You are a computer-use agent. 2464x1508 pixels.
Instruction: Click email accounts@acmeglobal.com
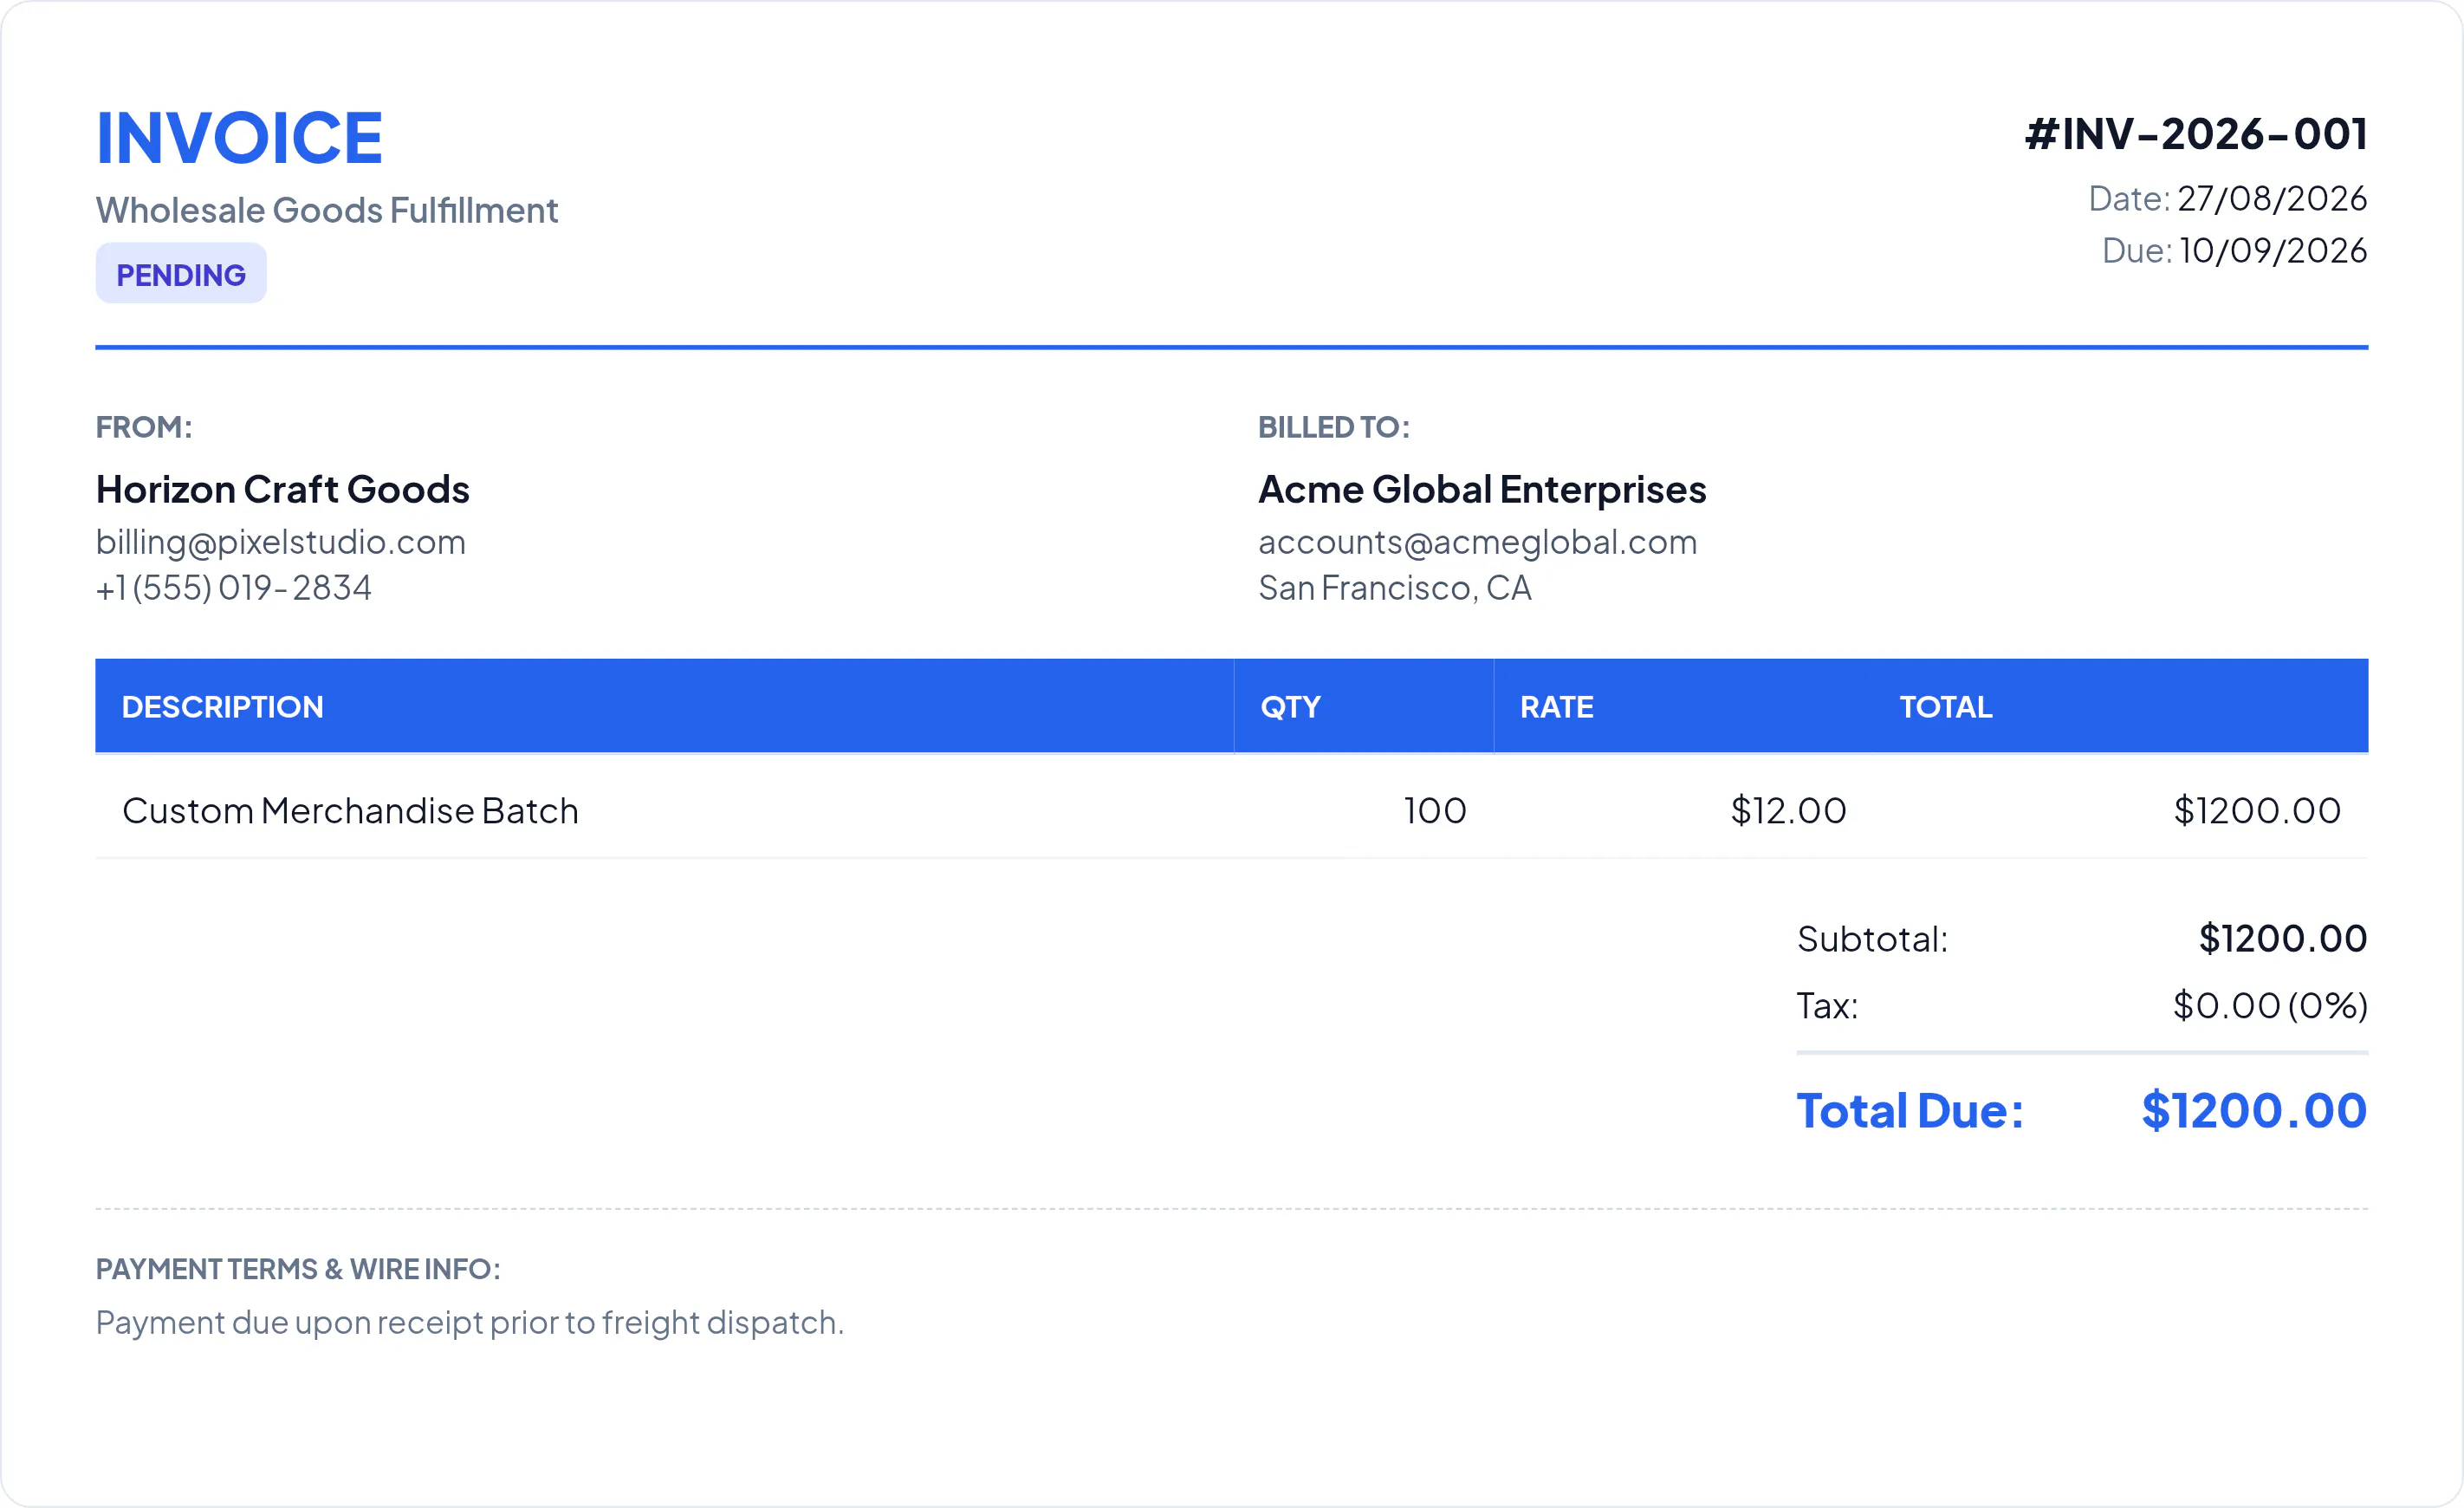(x=1478, y=542)
